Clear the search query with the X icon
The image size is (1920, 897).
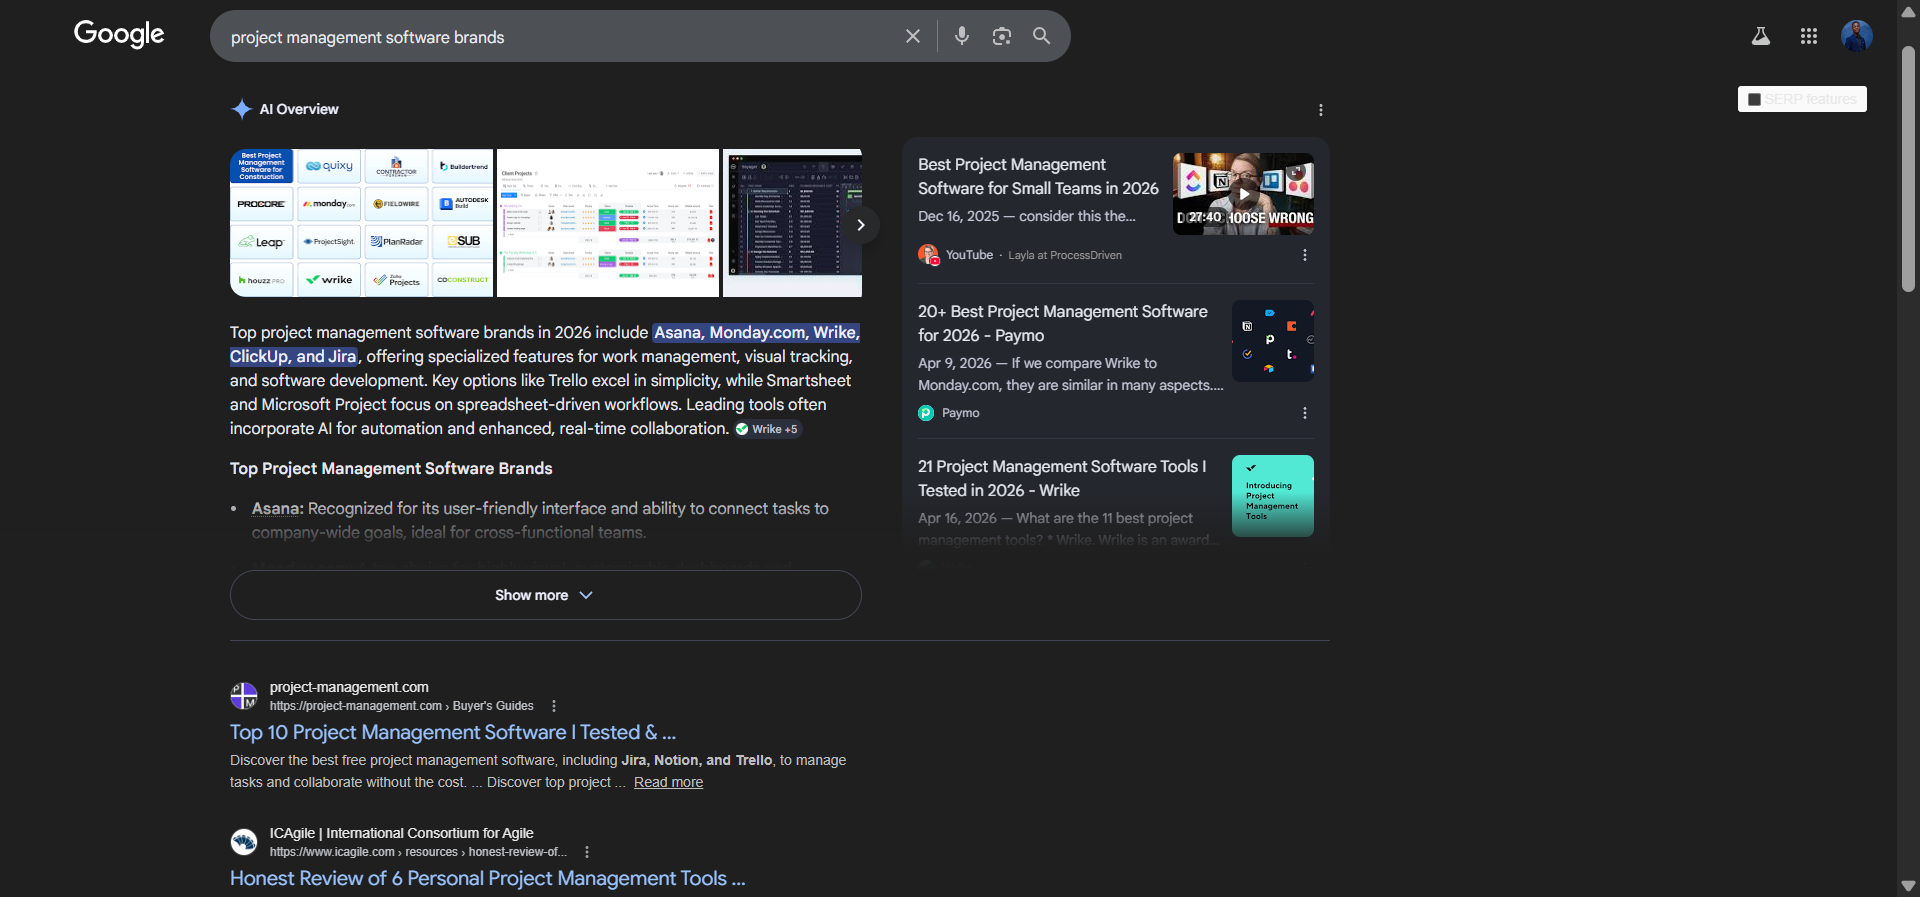(913, 36)
